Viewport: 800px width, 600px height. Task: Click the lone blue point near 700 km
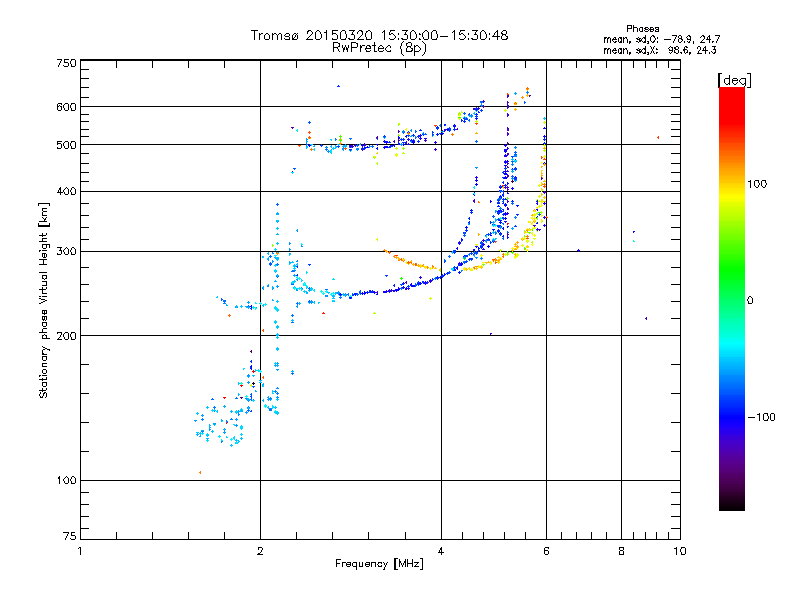click(x=338, y=86)
